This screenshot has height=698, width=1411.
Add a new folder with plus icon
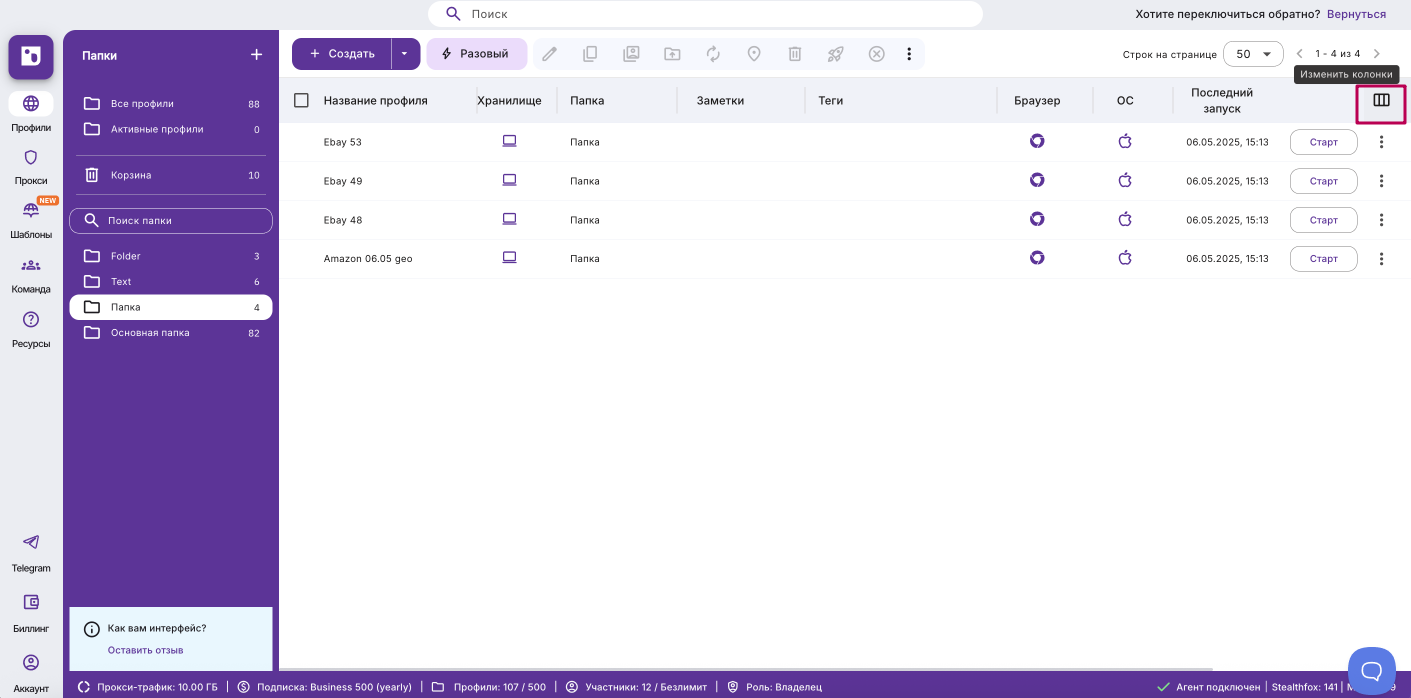click(256, 55)
